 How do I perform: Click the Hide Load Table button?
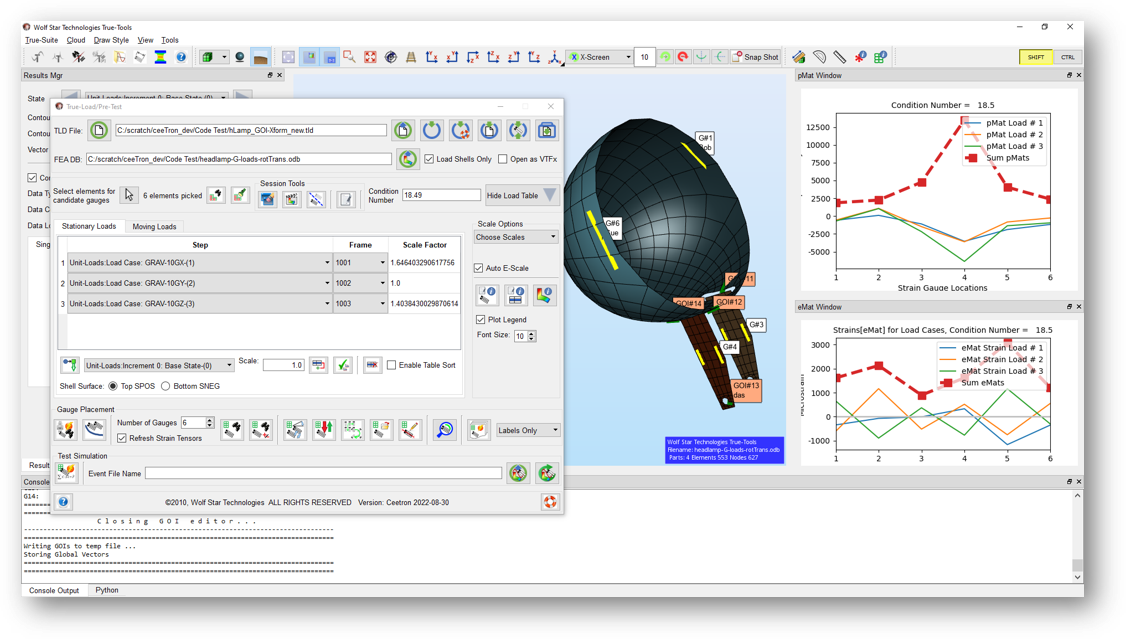[521, 195]
